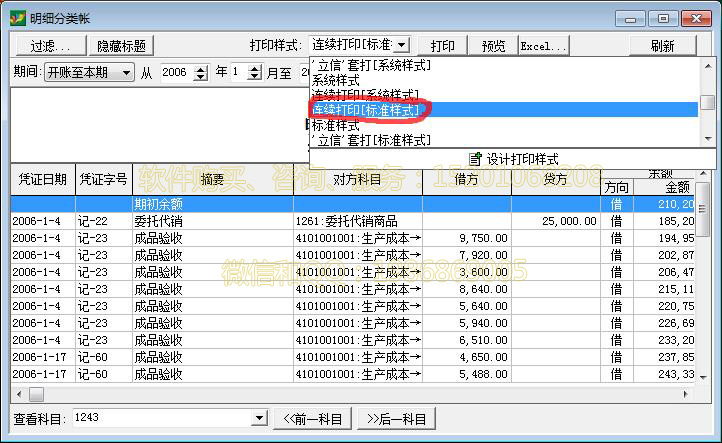Select '立信'套打[系统样式] at top of list
722x443 pixels.
pyautogui.click(x=372, y=65)
